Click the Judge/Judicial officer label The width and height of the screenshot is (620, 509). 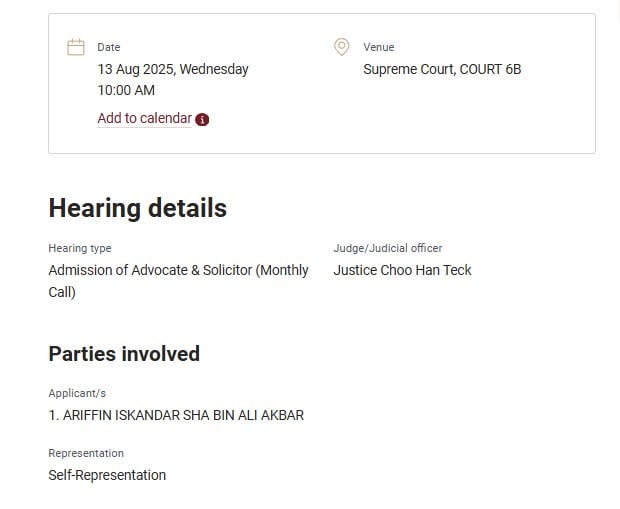[x=388, y=248]
